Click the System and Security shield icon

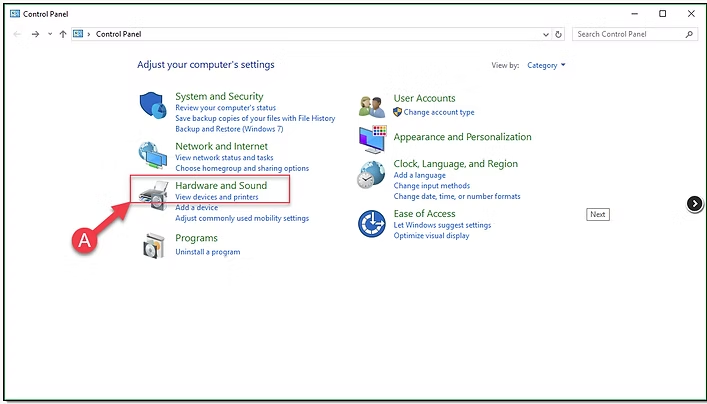152,105
